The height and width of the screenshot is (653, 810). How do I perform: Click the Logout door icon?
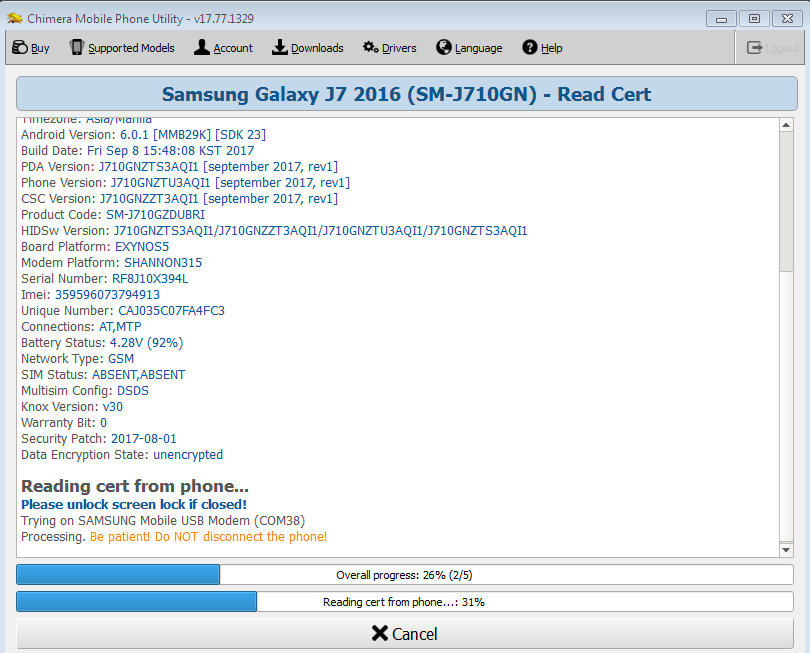[x=754, y=48]
